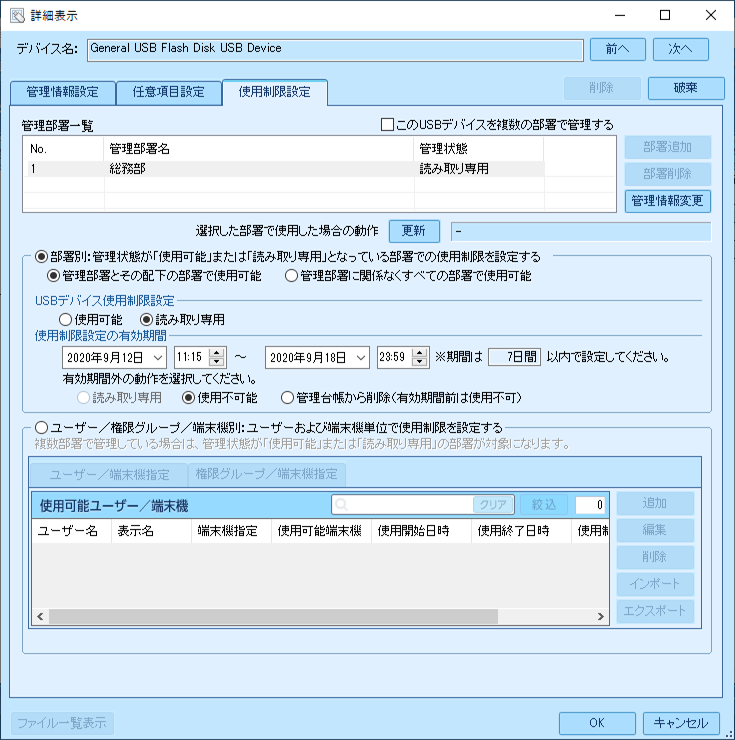
Task: Click the 管理部署名 column header
Action: click(259, 149)
